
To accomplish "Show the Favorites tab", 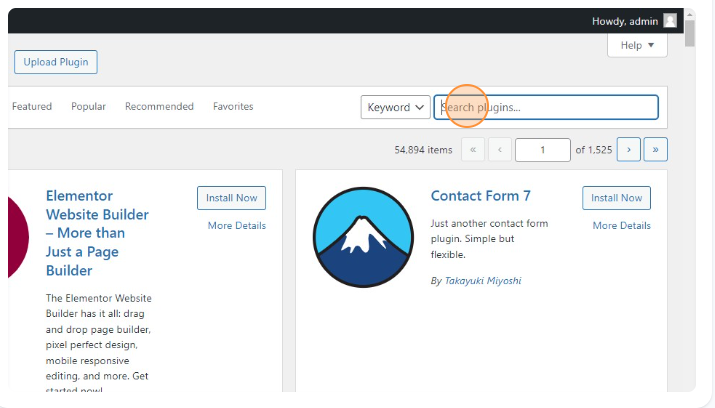I will coord(233,106).
